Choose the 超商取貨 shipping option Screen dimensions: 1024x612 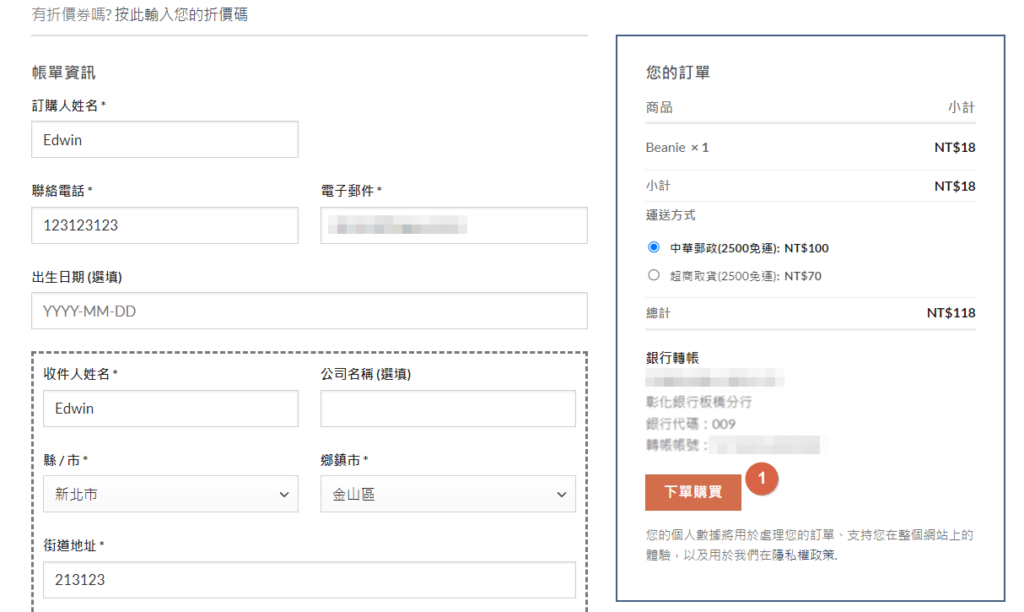click(654, 275)
